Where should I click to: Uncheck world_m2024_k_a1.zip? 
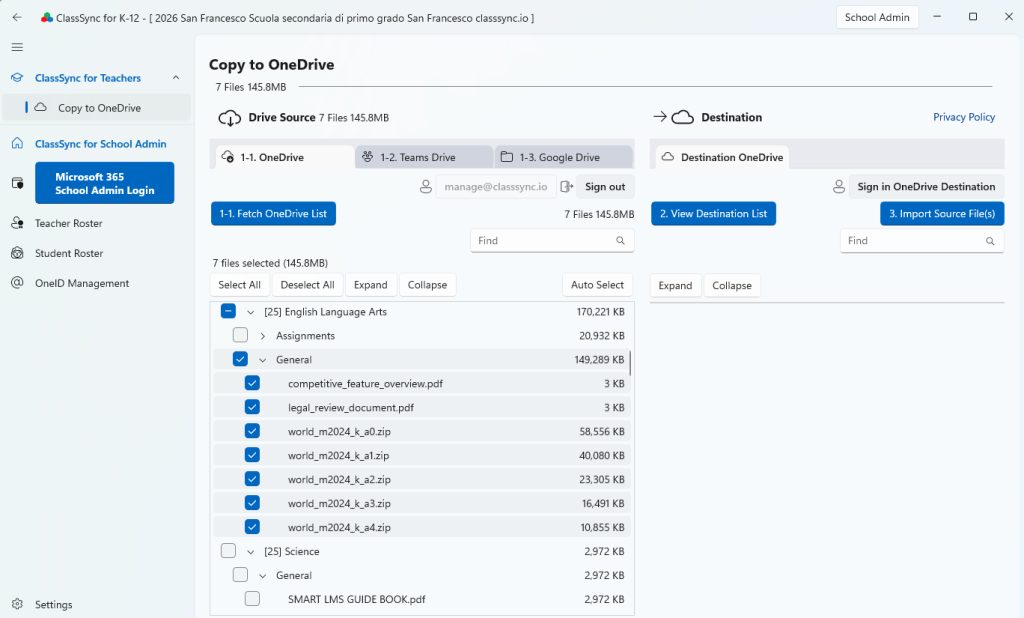252,455
